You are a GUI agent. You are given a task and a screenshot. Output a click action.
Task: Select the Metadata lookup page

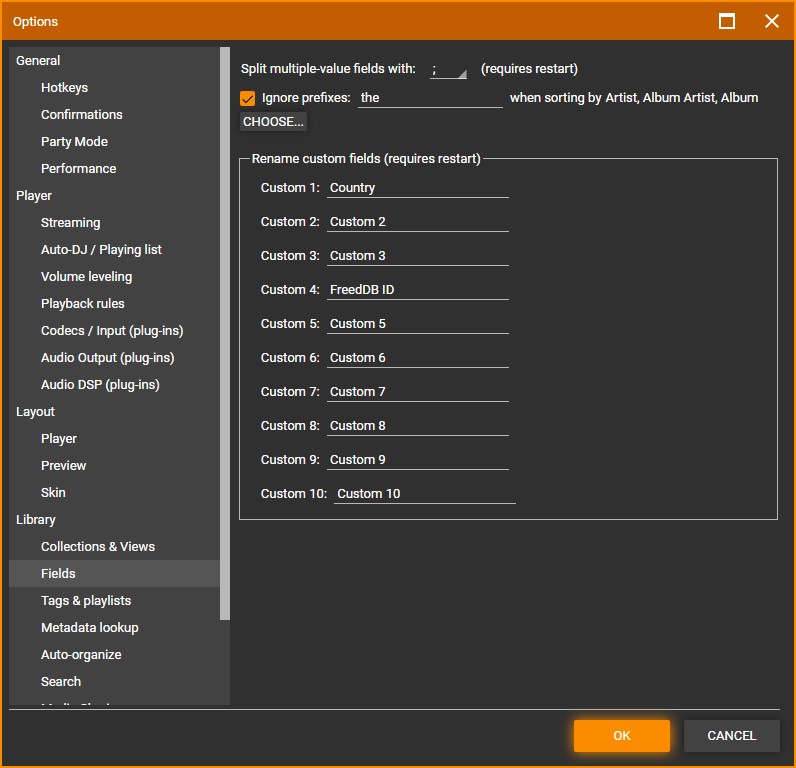click(x=89, y=628)
